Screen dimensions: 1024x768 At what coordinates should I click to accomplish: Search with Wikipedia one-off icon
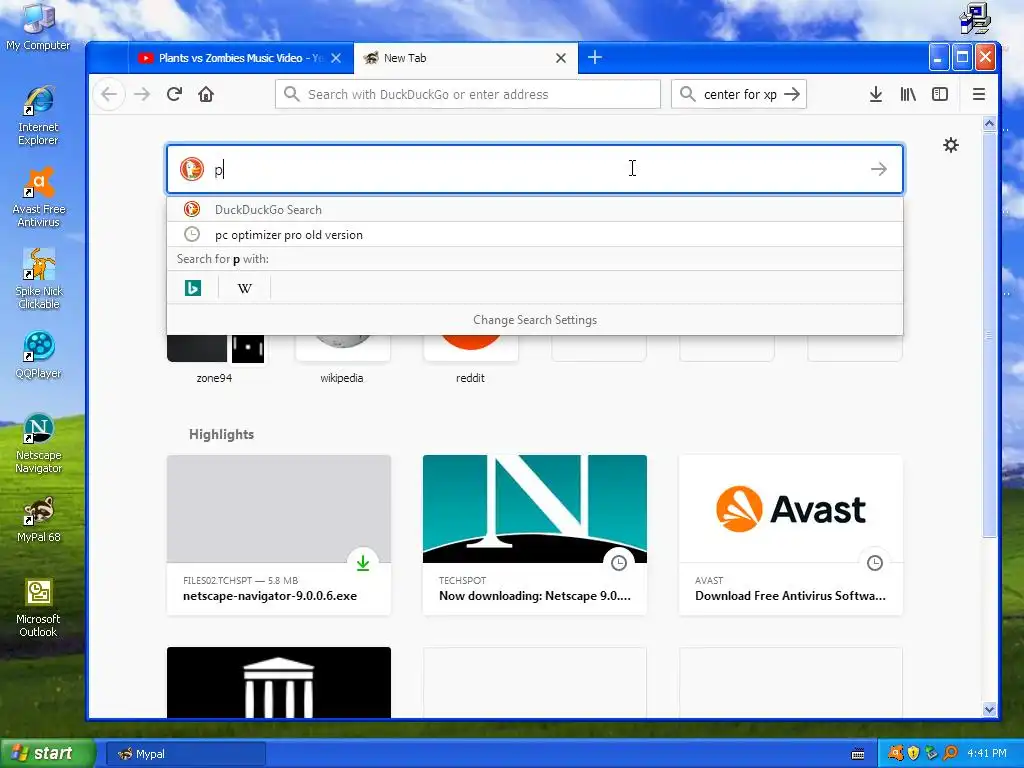click(x=244, y=288)
